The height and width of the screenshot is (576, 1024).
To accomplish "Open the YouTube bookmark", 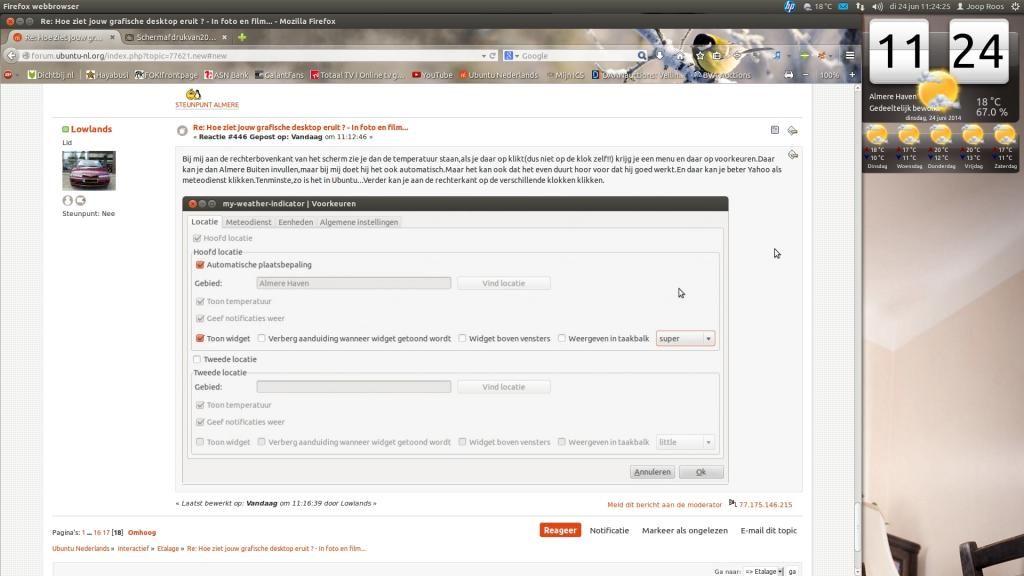I will [x=430, y=75].
